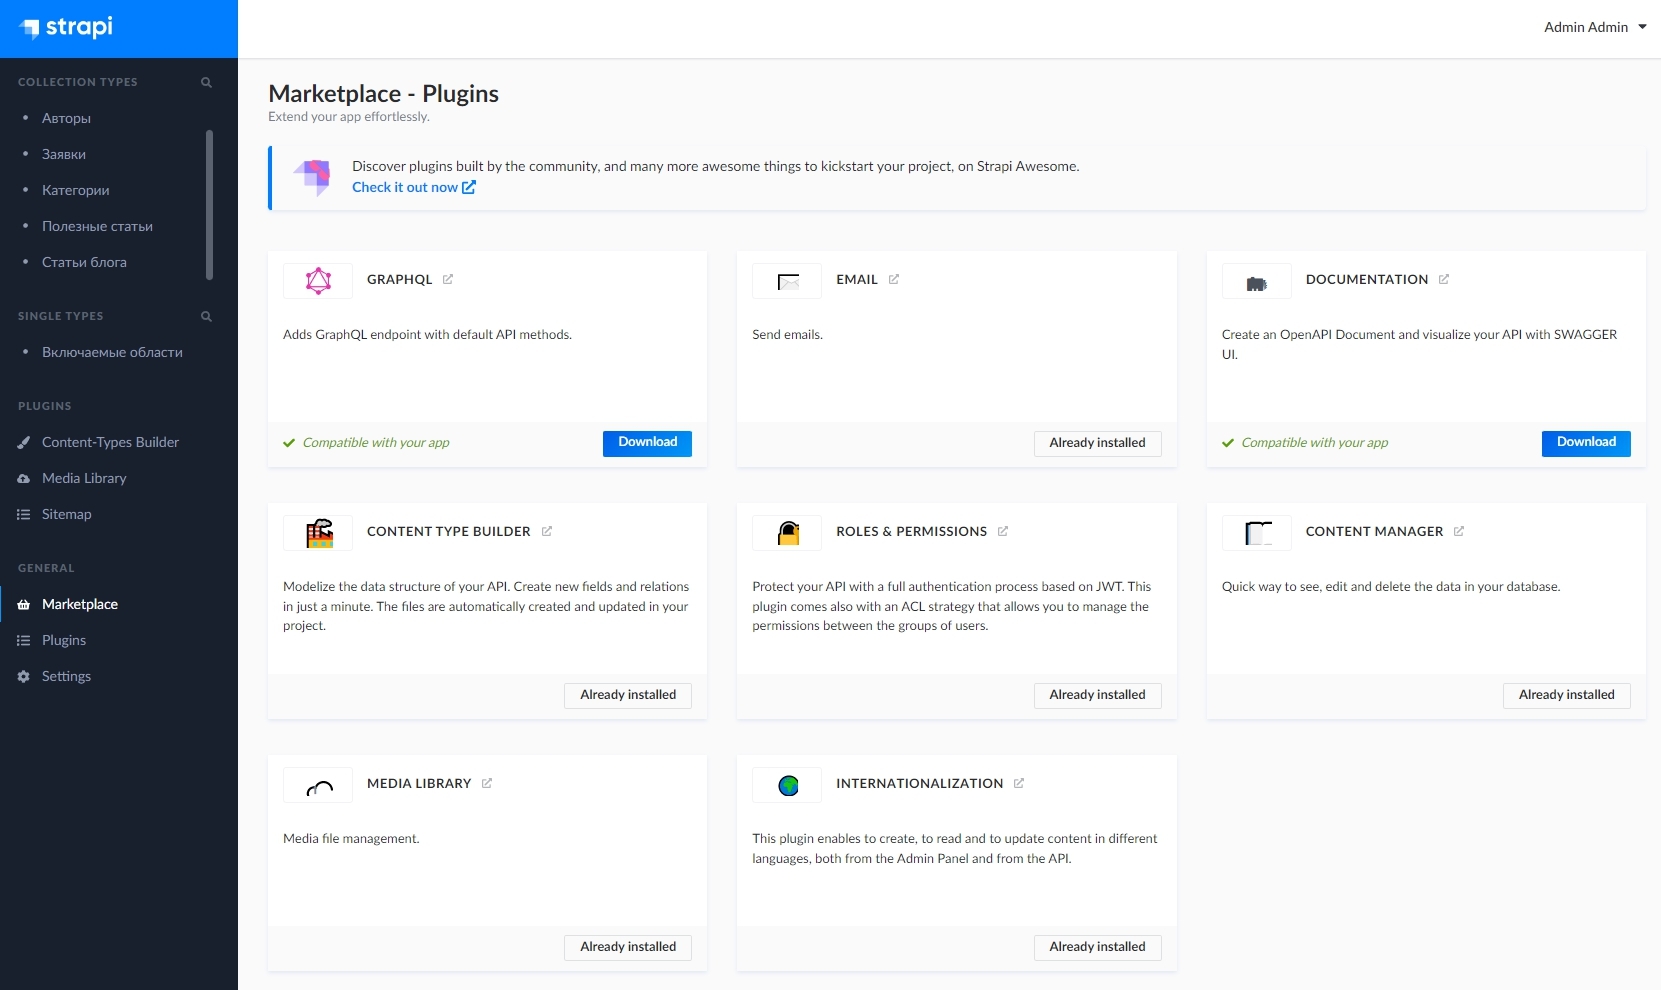This screenshot has height=990, width=1661.
Task: Open the Sitemap plugin in the sidebar
Action: point(66,514)
